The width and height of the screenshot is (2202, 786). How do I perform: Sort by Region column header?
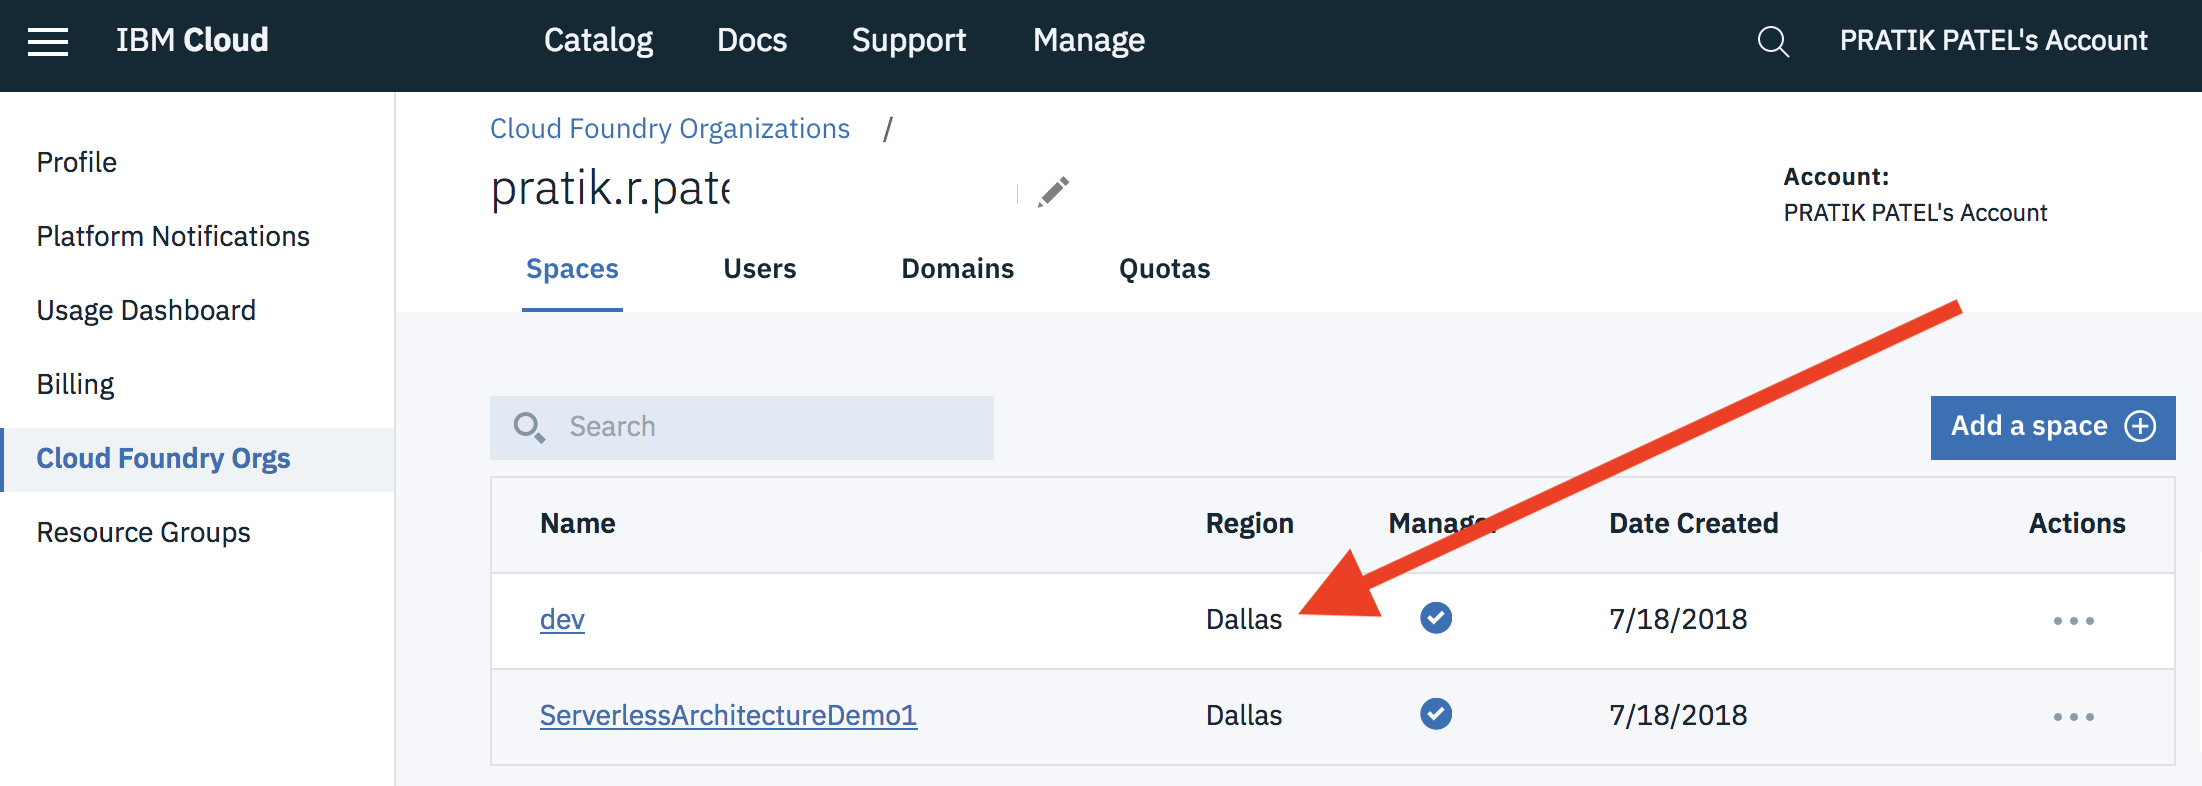tap(1250, 523)
